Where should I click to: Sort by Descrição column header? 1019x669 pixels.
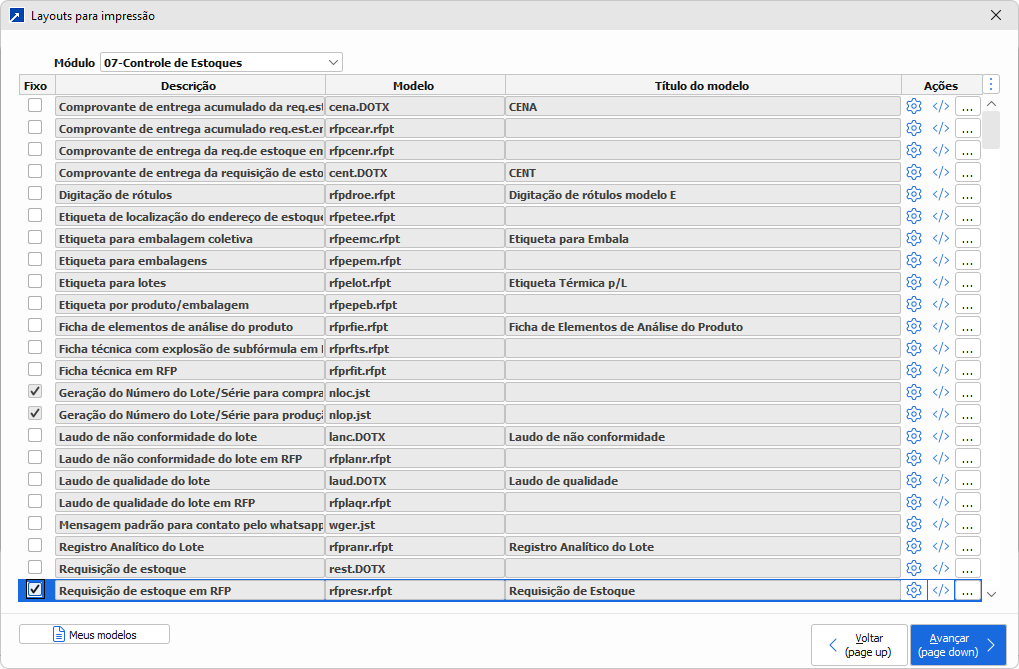tap(188, 86)
